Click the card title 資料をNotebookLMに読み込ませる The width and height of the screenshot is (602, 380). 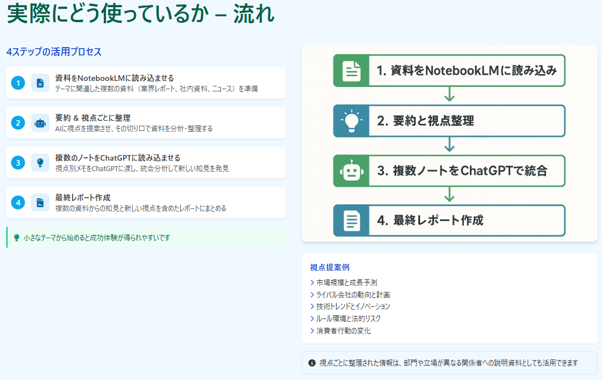pyautogui.click(x=114, y=78)
